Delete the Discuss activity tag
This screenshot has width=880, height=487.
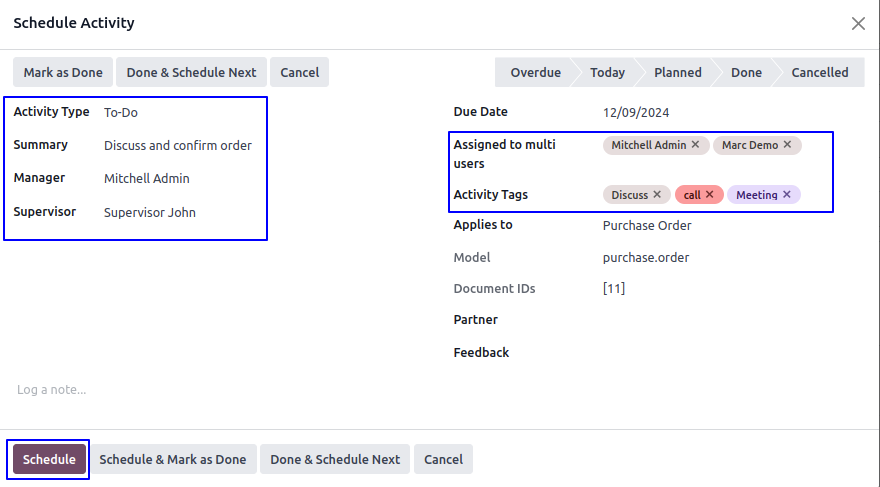pos(657,195)
